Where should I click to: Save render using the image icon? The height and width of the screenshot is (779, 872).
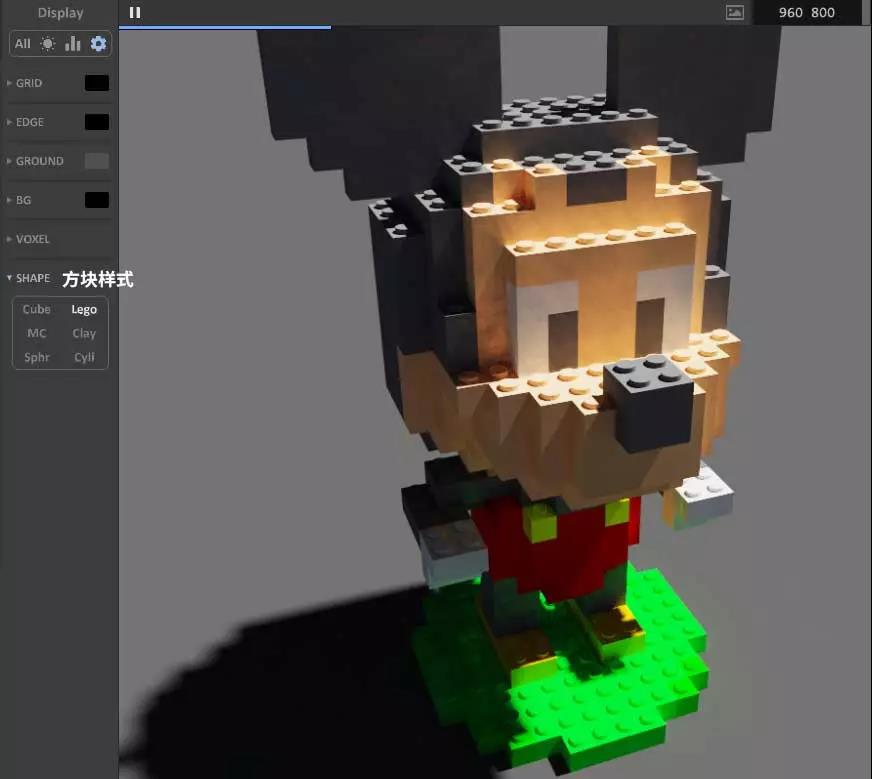735,12
